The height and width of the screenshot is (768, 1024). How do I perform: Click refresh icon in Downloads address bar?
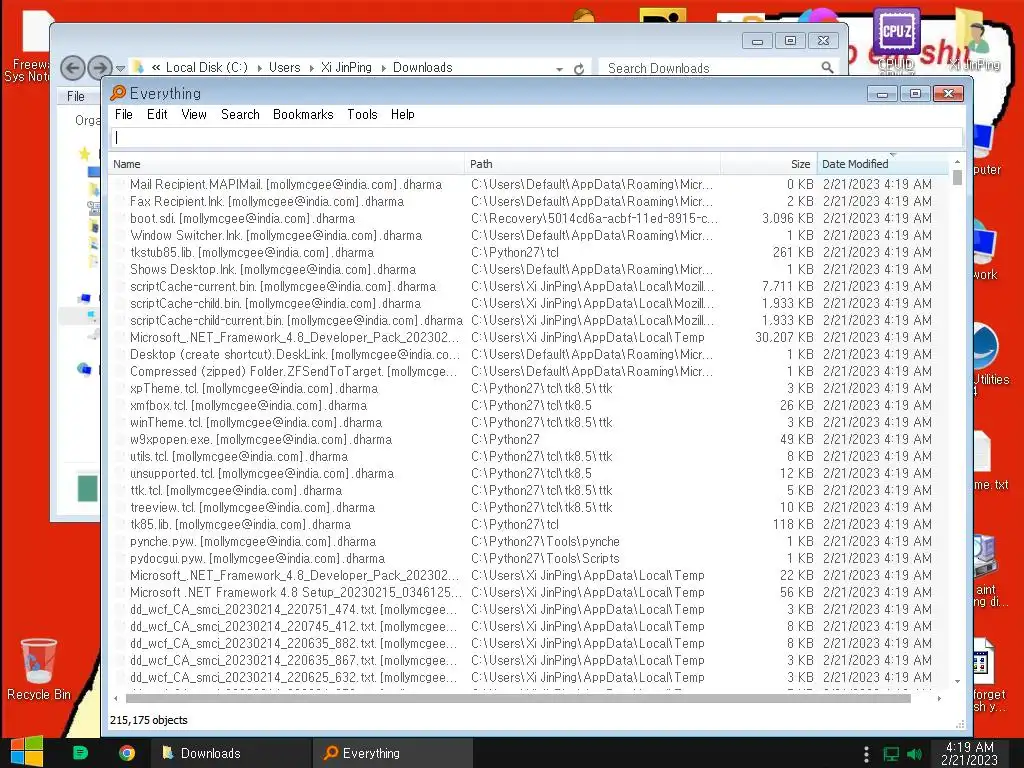pos(579,69)
